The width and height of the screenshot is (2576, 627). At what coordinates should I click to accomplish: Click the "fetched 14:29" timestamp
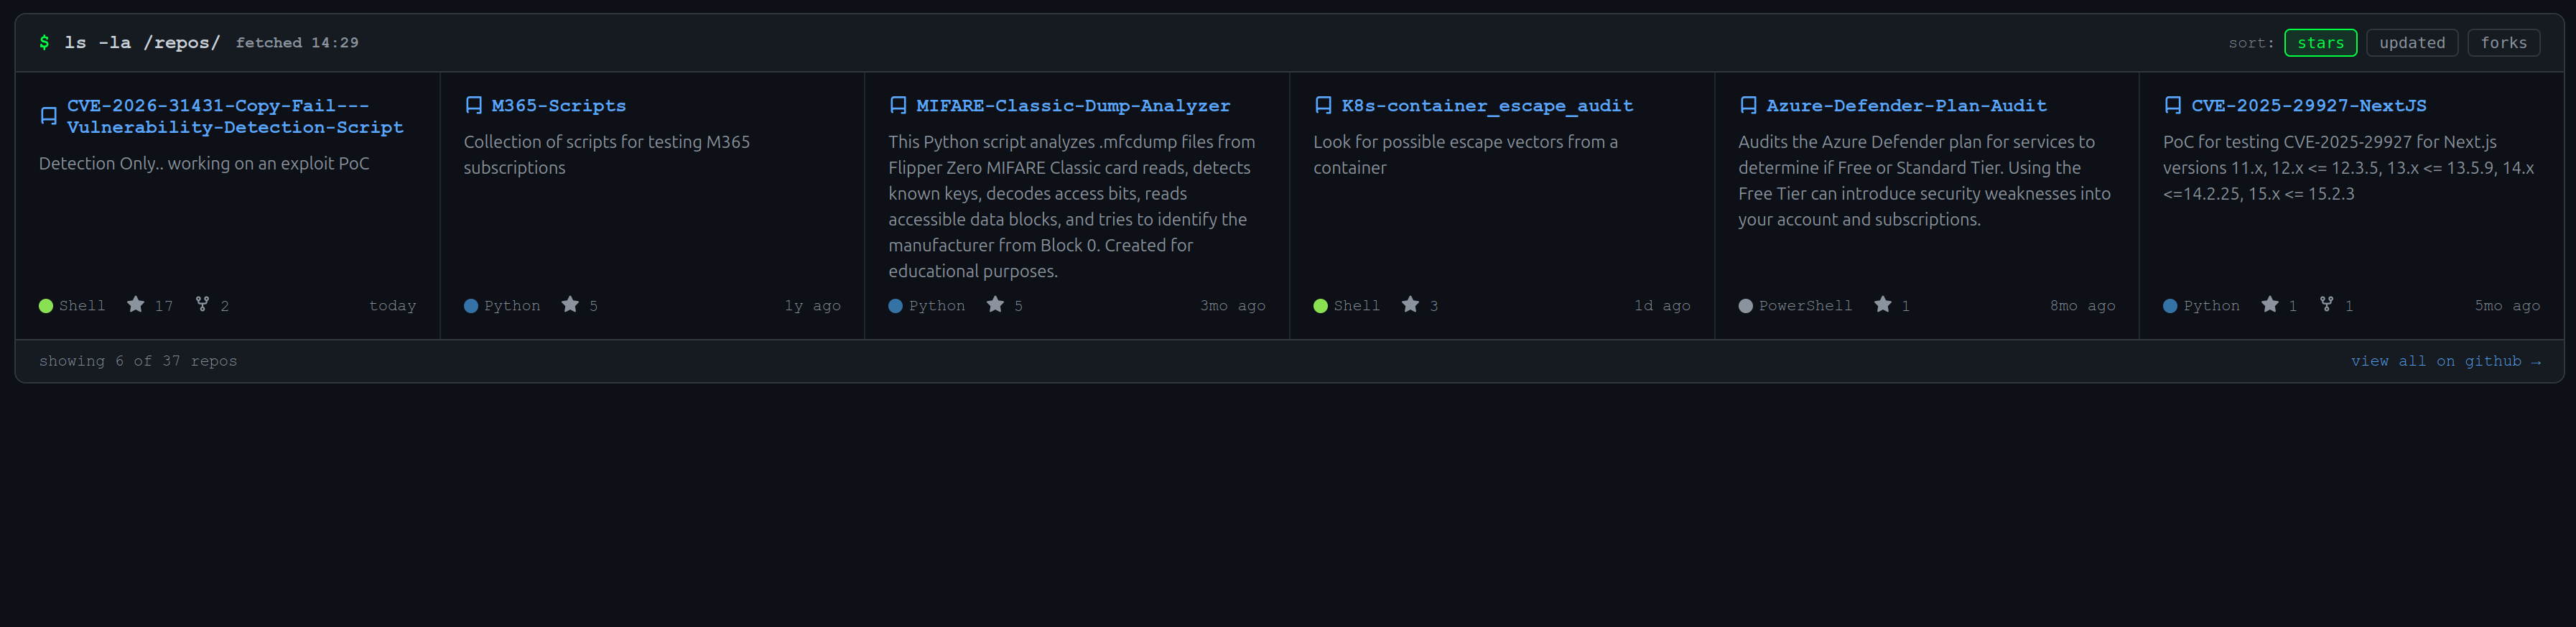297,43
